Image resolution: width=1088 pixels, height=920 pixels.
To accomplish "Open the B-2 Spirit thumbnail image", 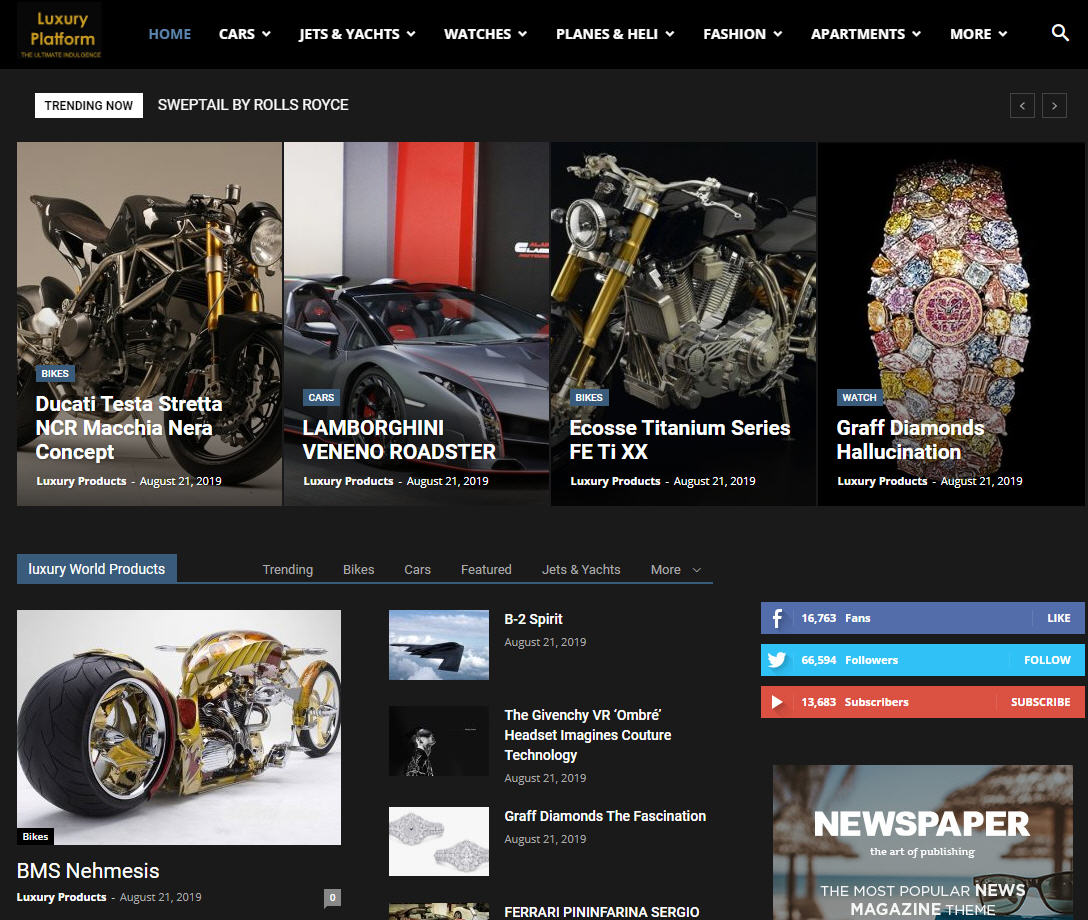I will pyautogui.click(x=438, y=645).
